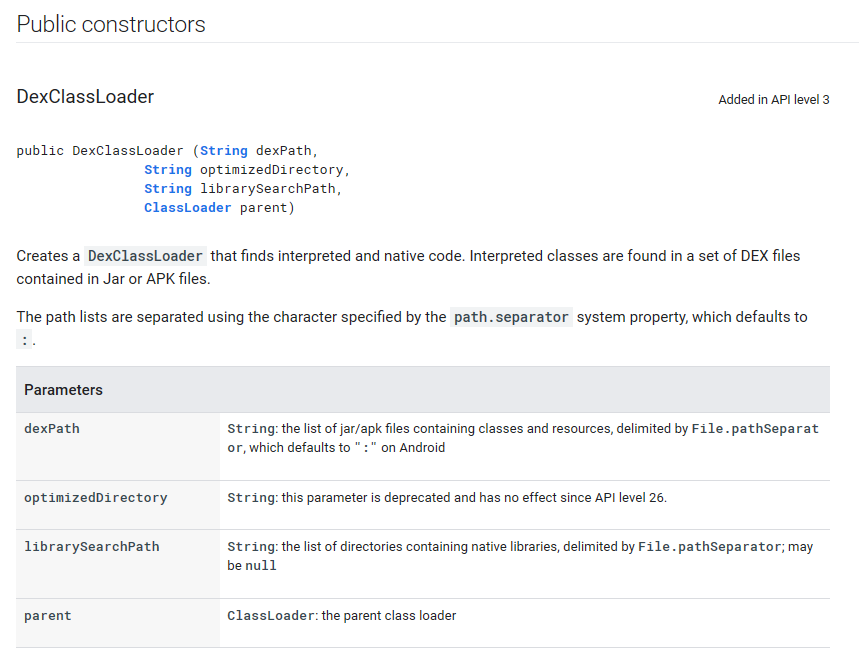This screenshot has width=859, height=669.
Task: Click the colon default separator code snippet
Action: (x=24, y=340)
